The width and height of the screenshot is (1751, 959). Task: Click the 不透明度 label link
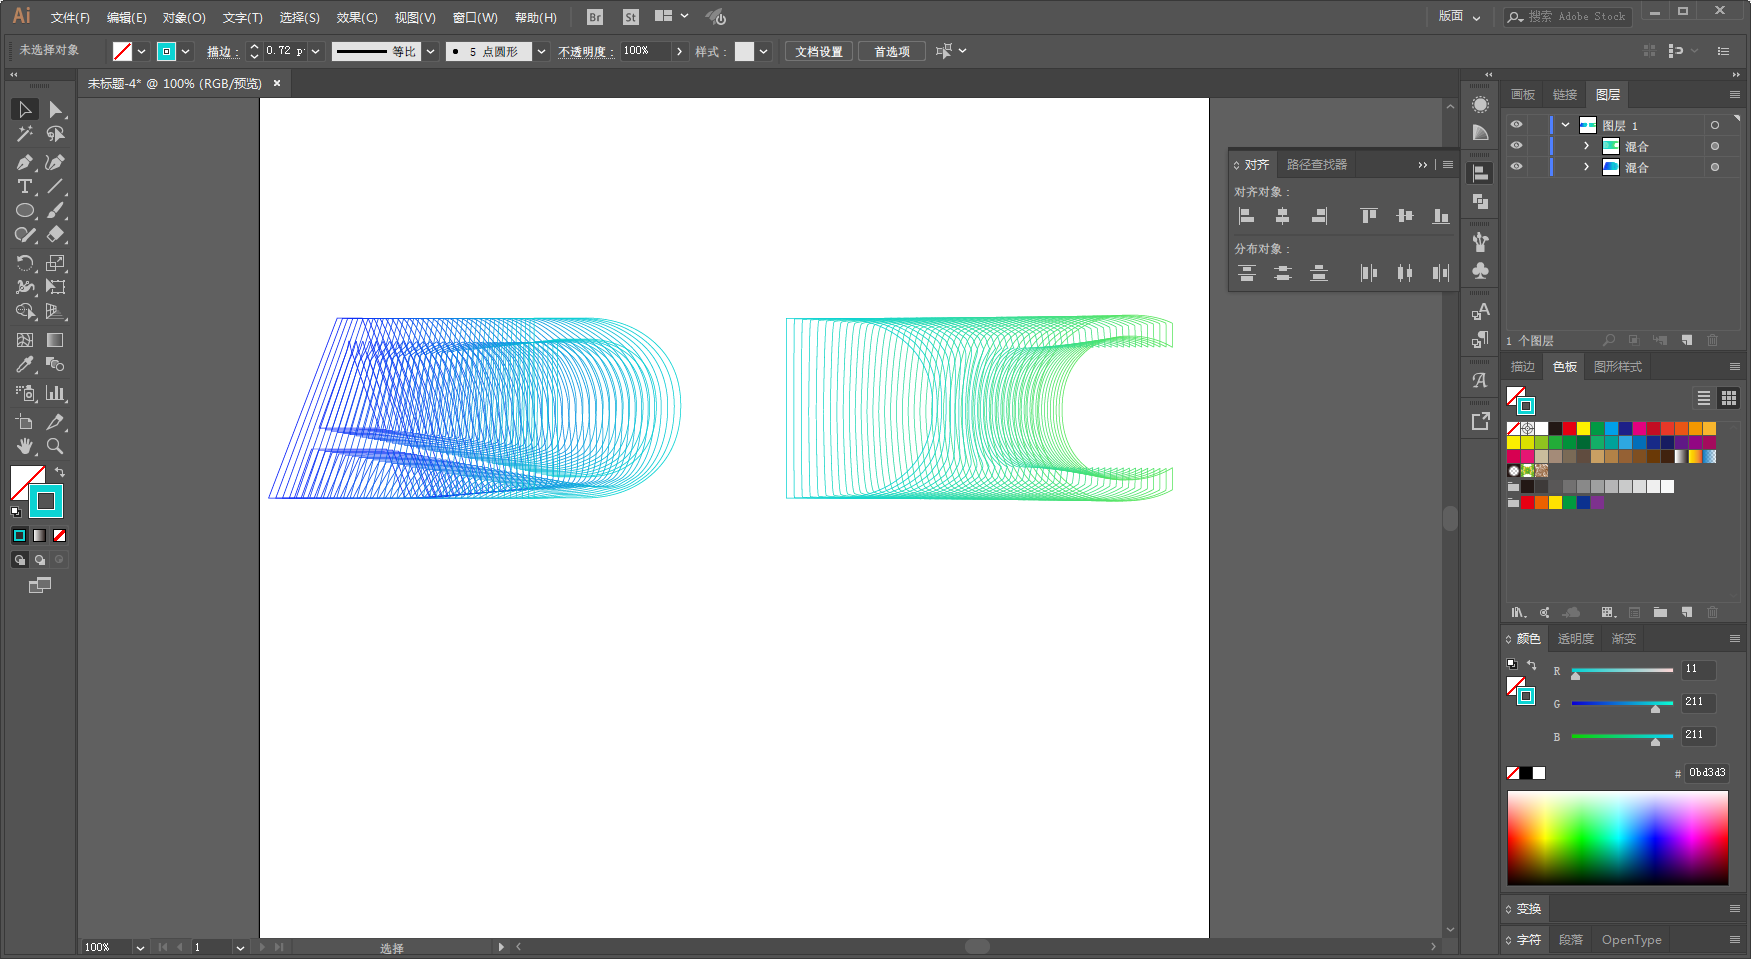[x=586, y=51]
